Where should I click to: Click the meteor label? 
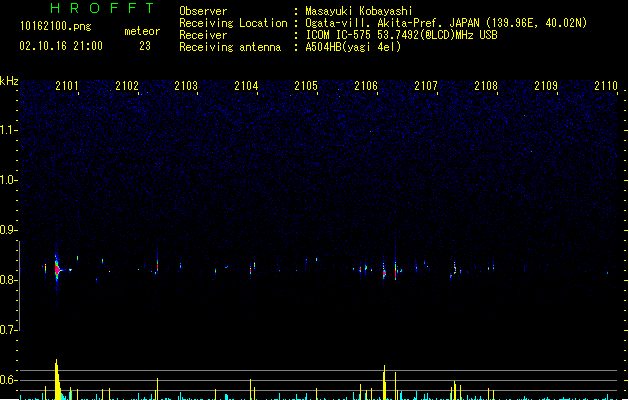(142, 31)
